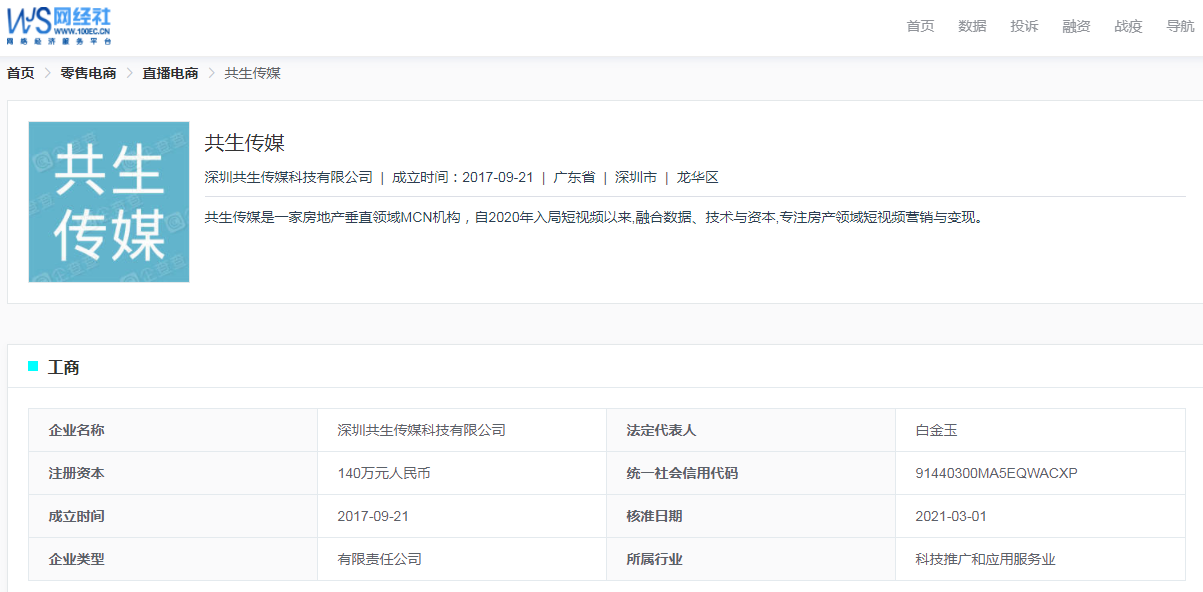
Task: Select the 科技推广和应用服务业 value
Action: 985,559
